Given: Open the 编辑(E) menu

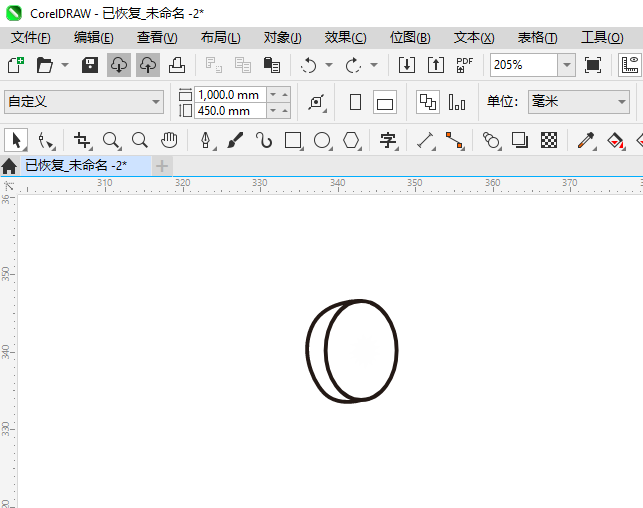Looking at the screenshot, I should coord(93,38).
